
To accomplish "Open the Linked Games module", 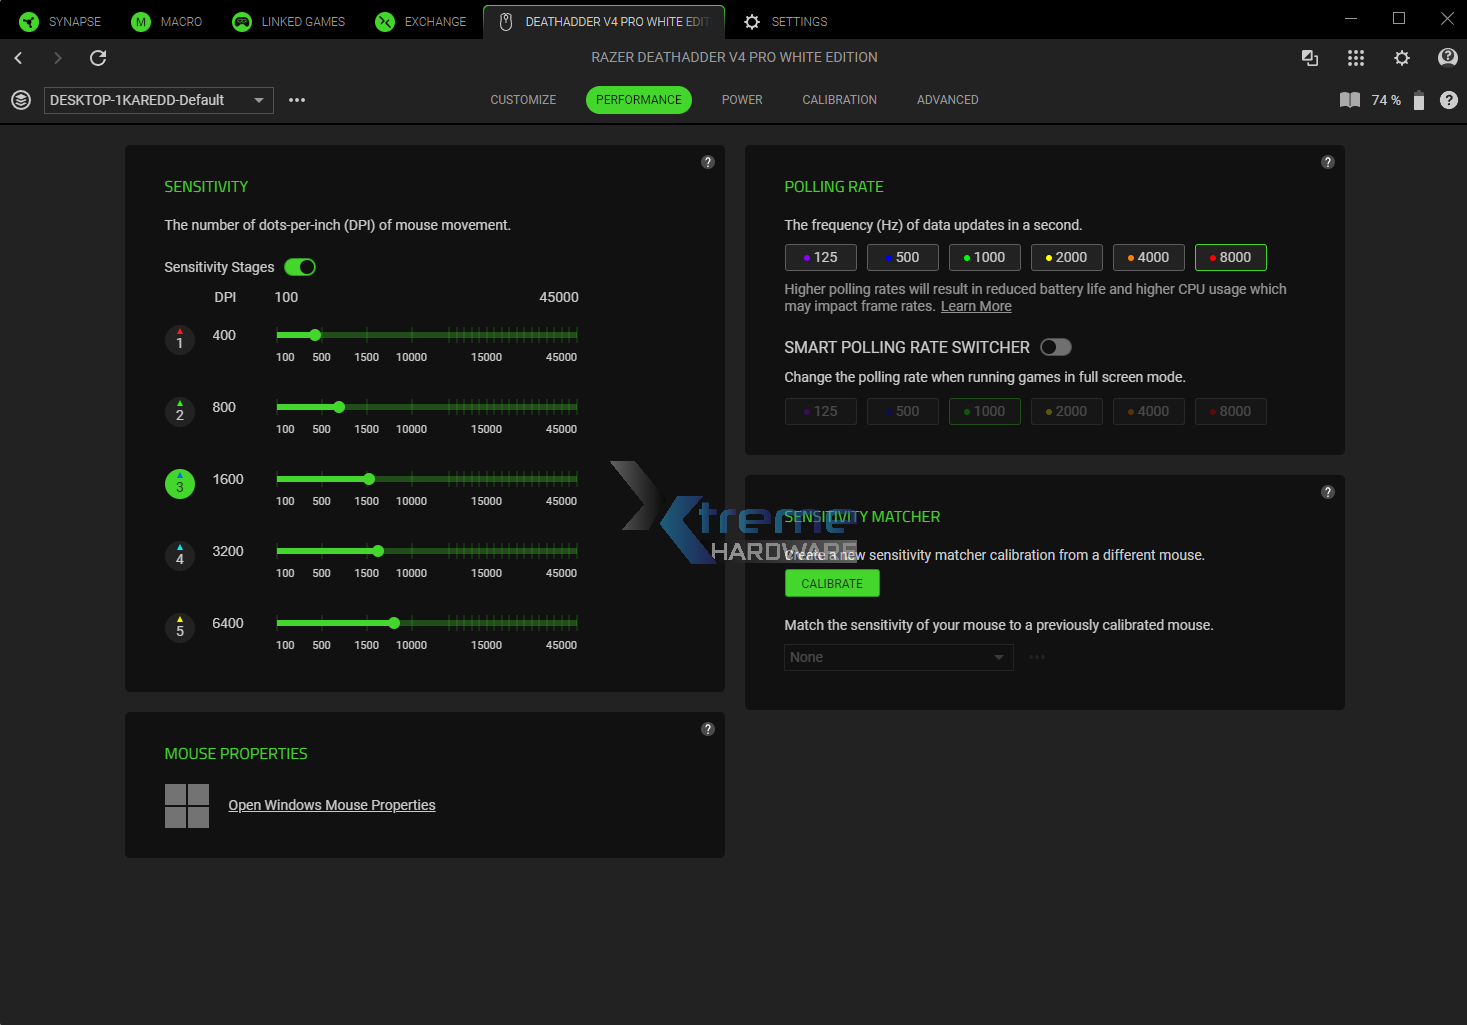I will click(288, 21).
